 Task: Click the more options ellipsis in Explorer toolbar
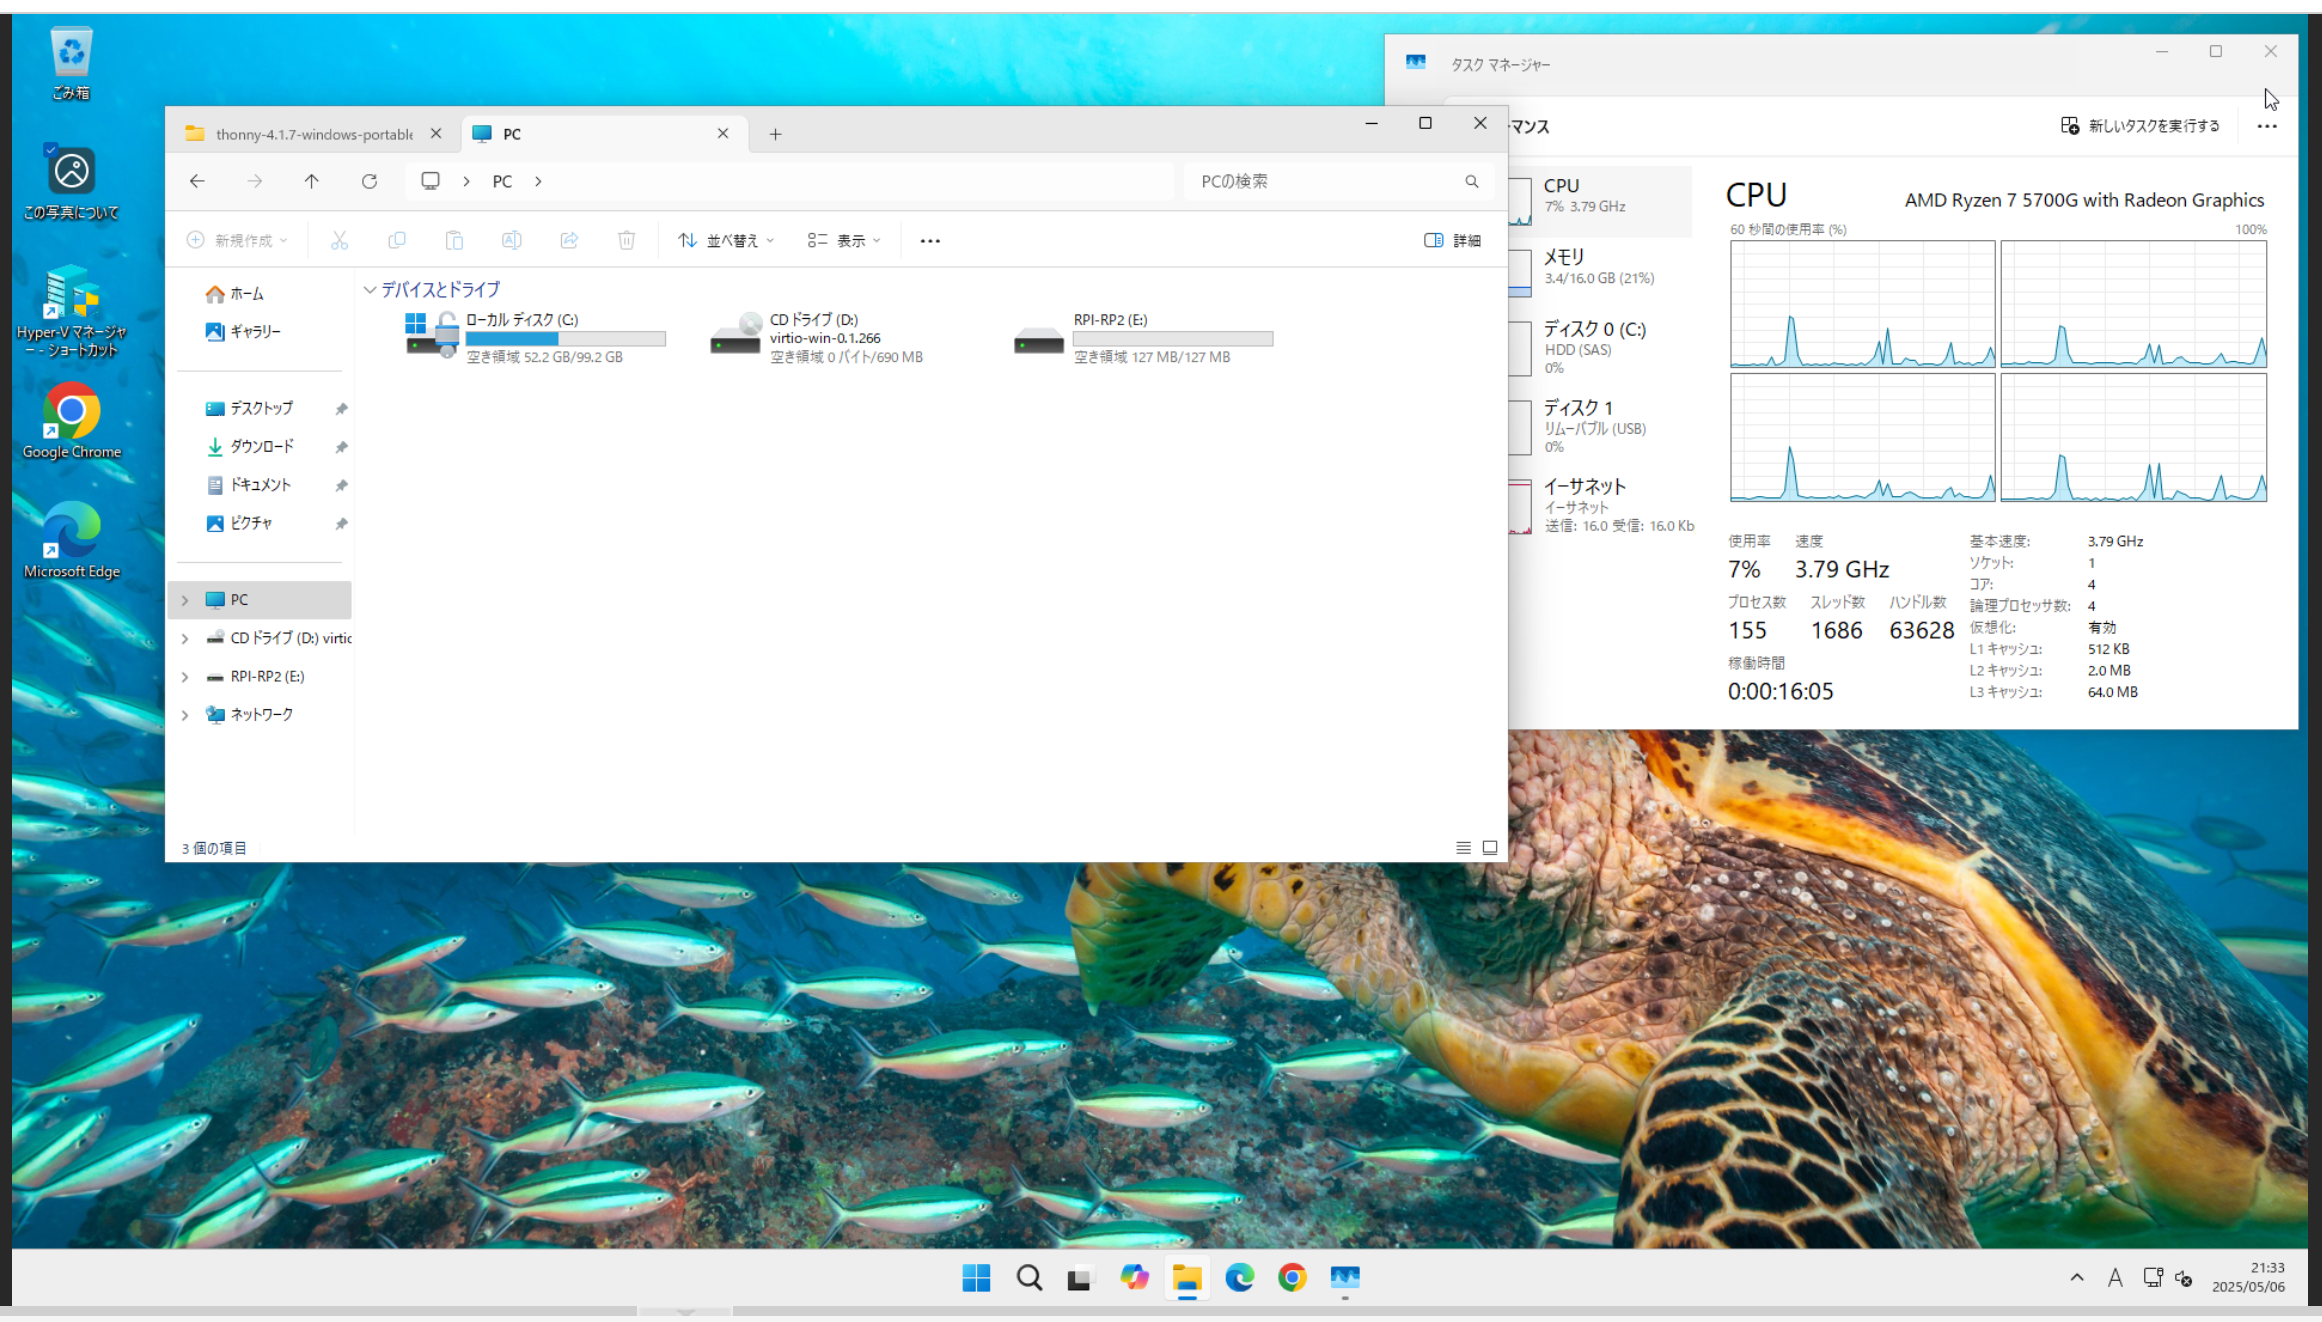(x=929, y=241)
